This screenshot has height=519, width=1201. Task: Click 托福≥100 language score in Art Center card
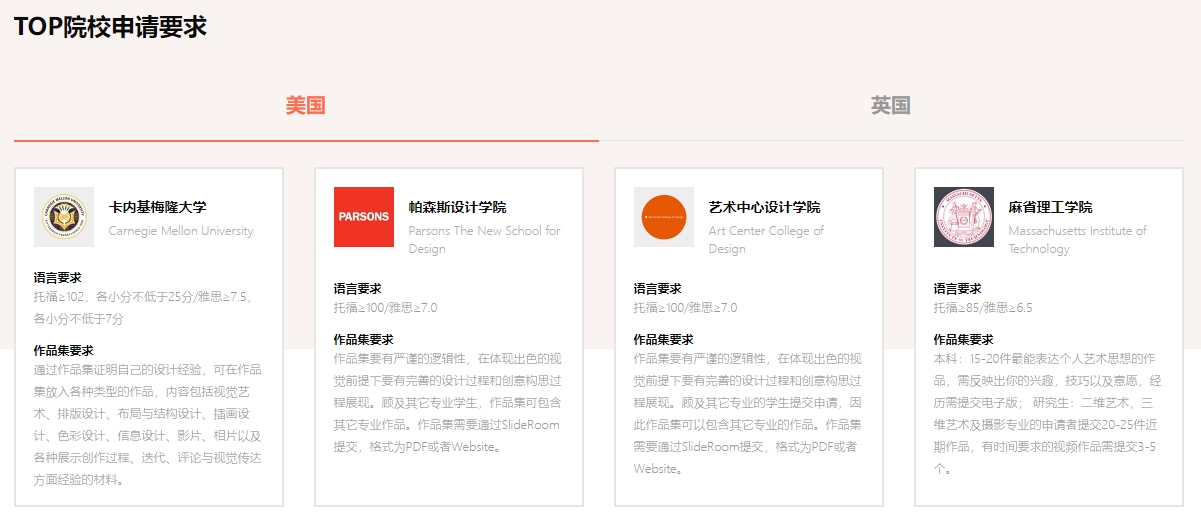685,308
